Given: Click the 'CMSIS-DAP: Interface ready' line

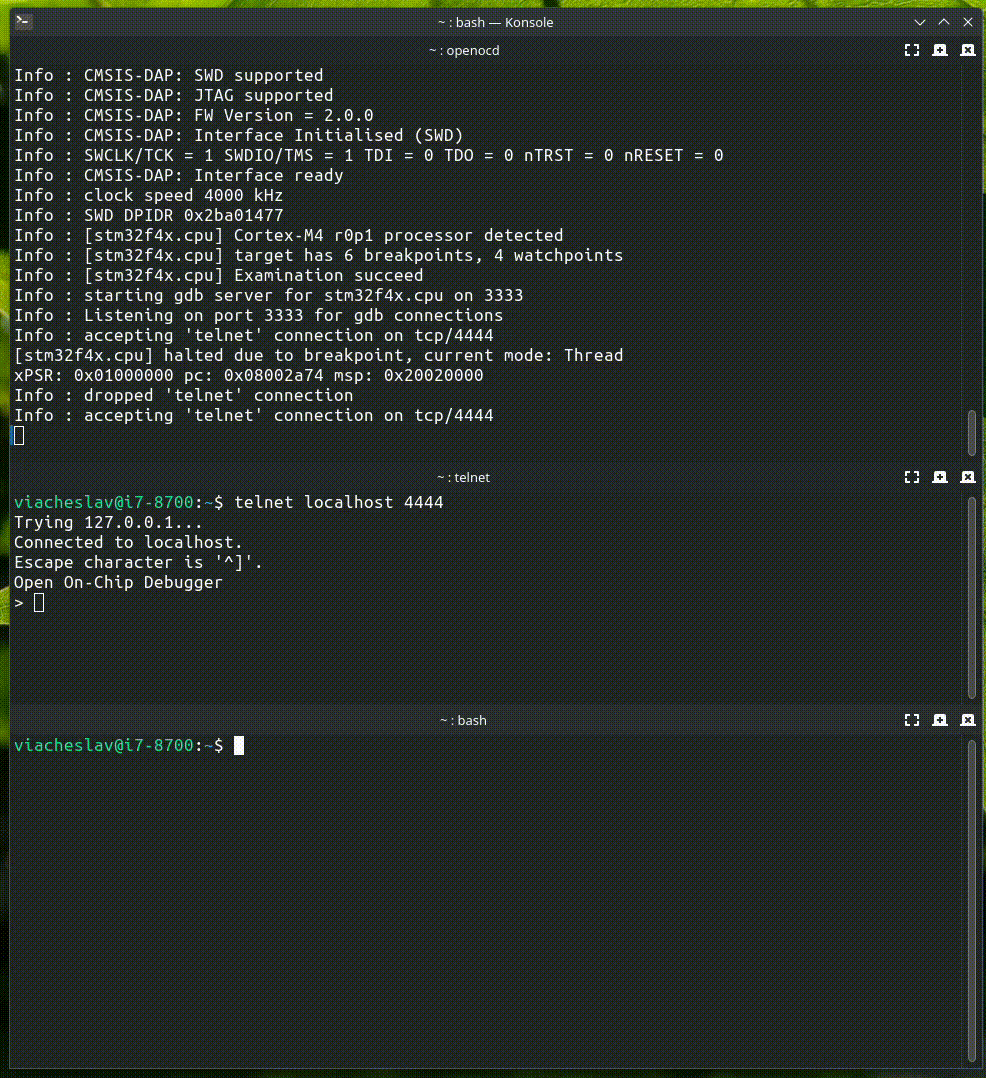Looking at the screenshot, I should point(179,175).
